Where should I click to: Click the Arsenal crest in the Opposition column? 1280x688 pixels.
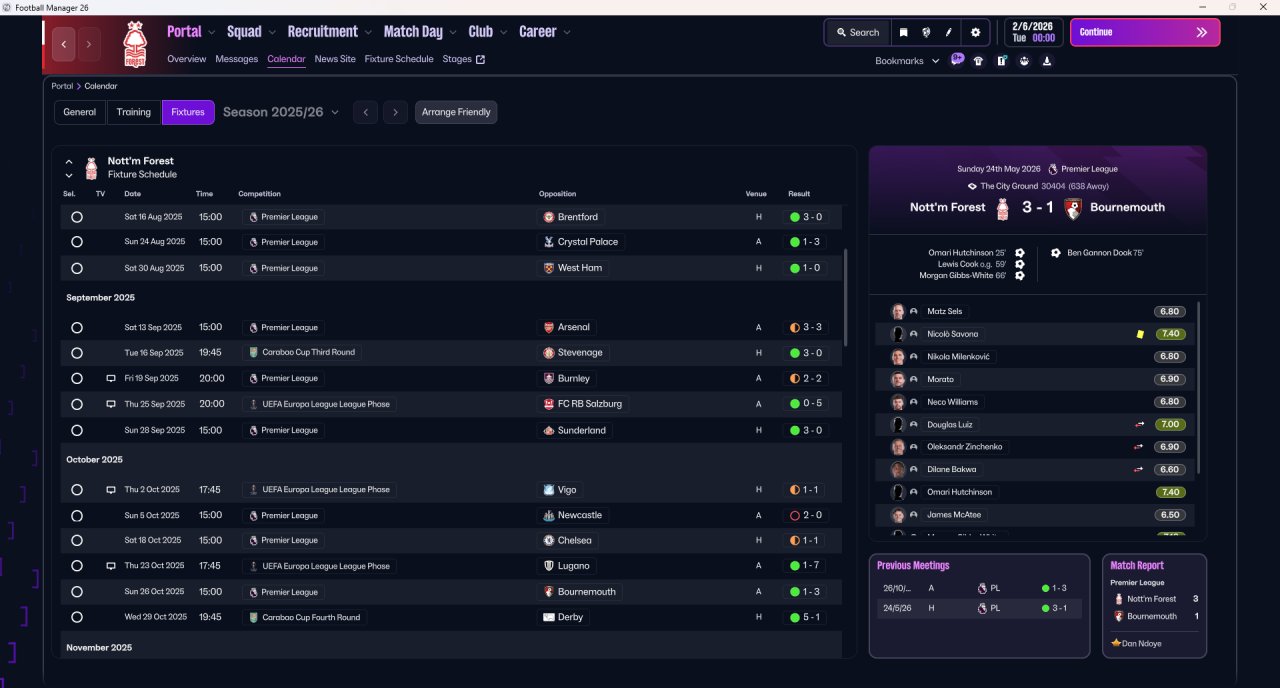coord(548,328)
